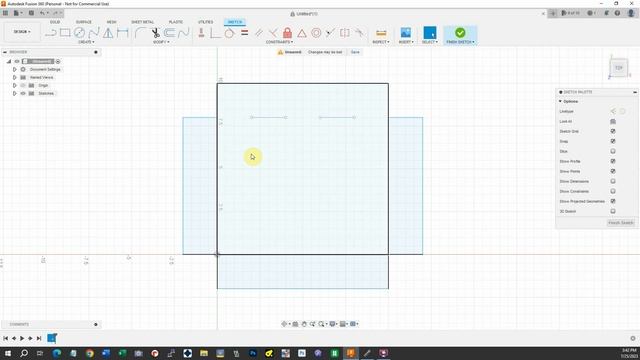Click the Look At icon in Sketch Palette
640x360 pixels.
(613, 121)
